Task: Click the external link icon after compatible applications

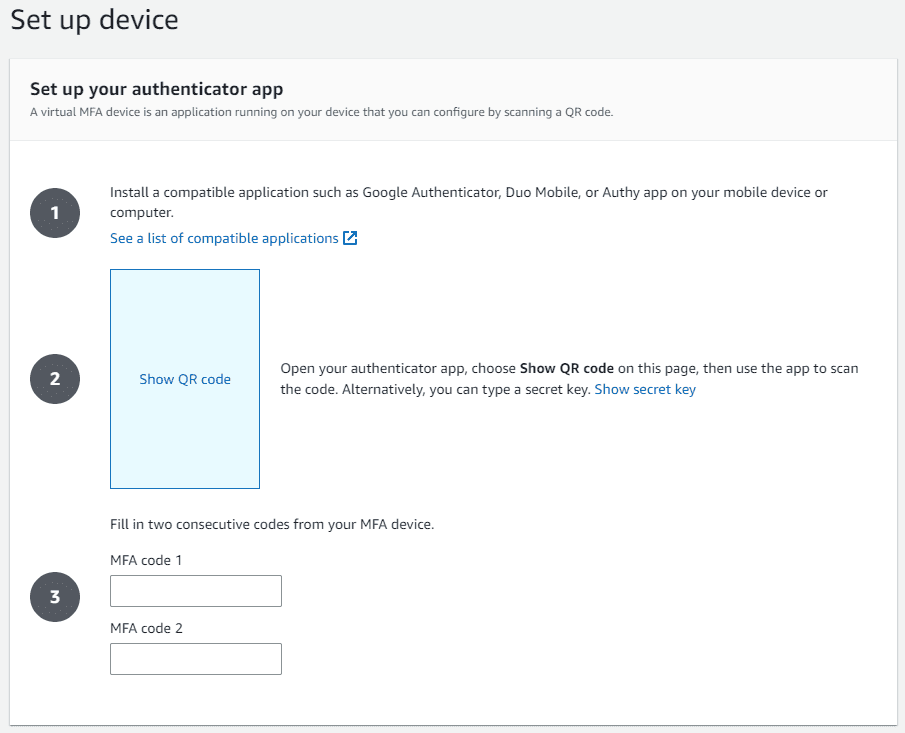Action: [350, 238]
